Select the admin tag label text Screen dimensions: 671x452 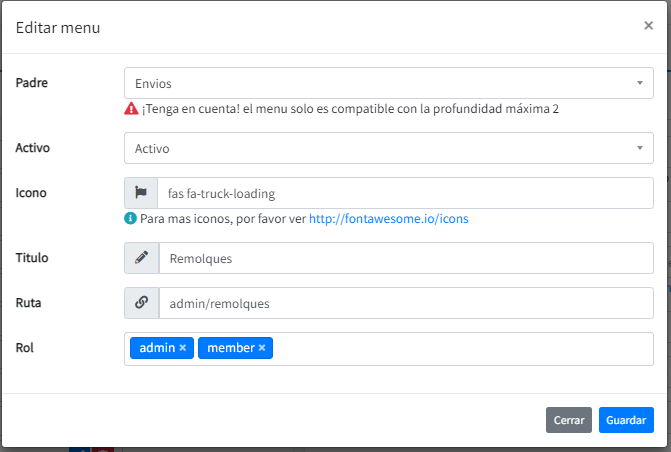click(157, 348)
